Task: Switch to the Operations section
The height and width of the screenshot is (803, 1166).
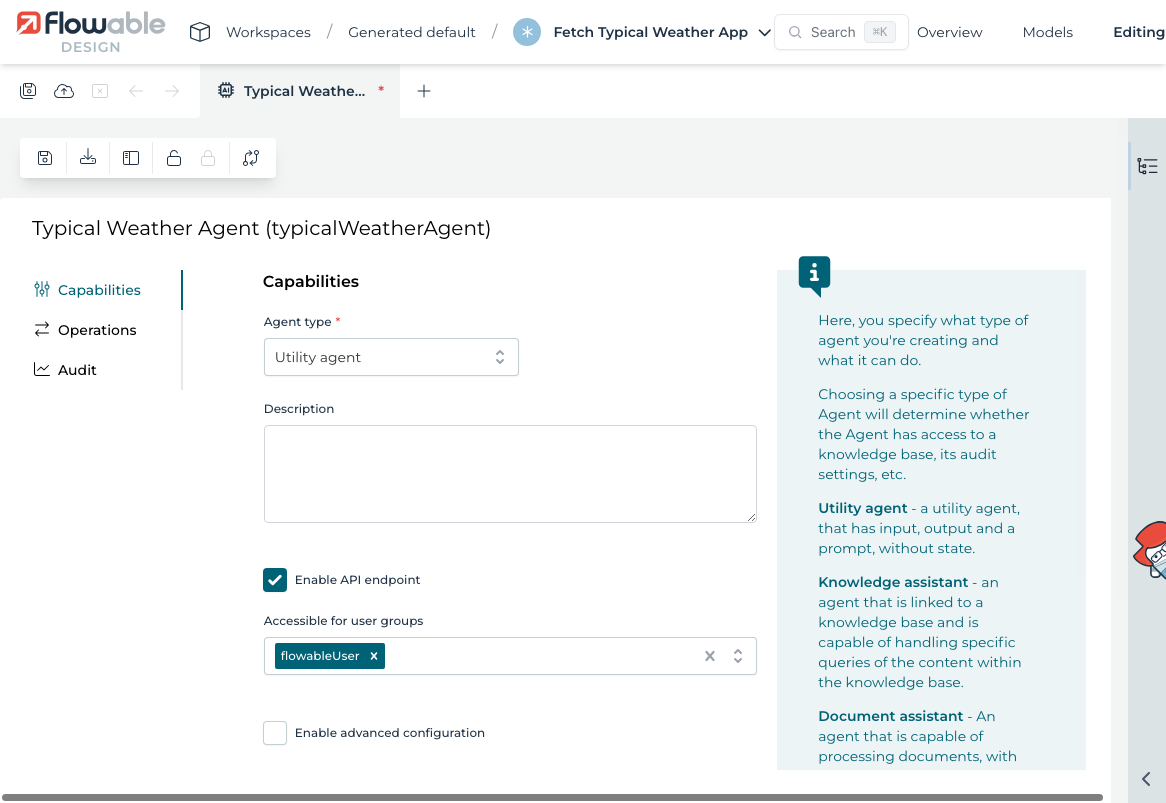Action: pyautogui.click(x=96, y=329)
